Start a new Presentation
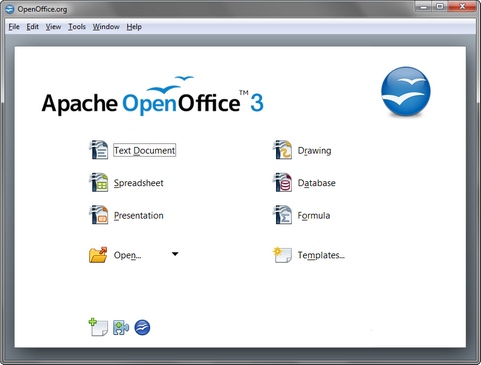This screenshot has height=365, width=481. (x=139, y=215)
